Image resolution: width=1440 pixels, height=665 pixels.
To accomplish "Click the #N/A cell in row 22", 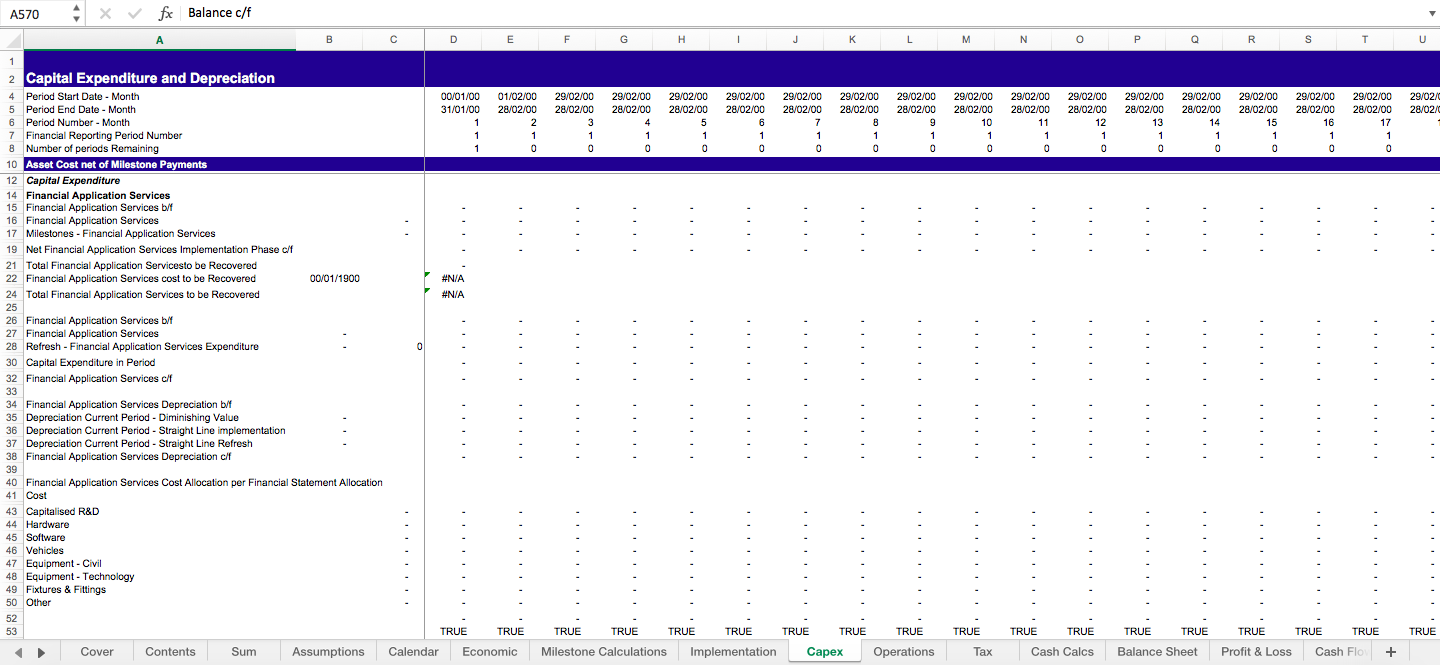I will click(x=453, y=279).
